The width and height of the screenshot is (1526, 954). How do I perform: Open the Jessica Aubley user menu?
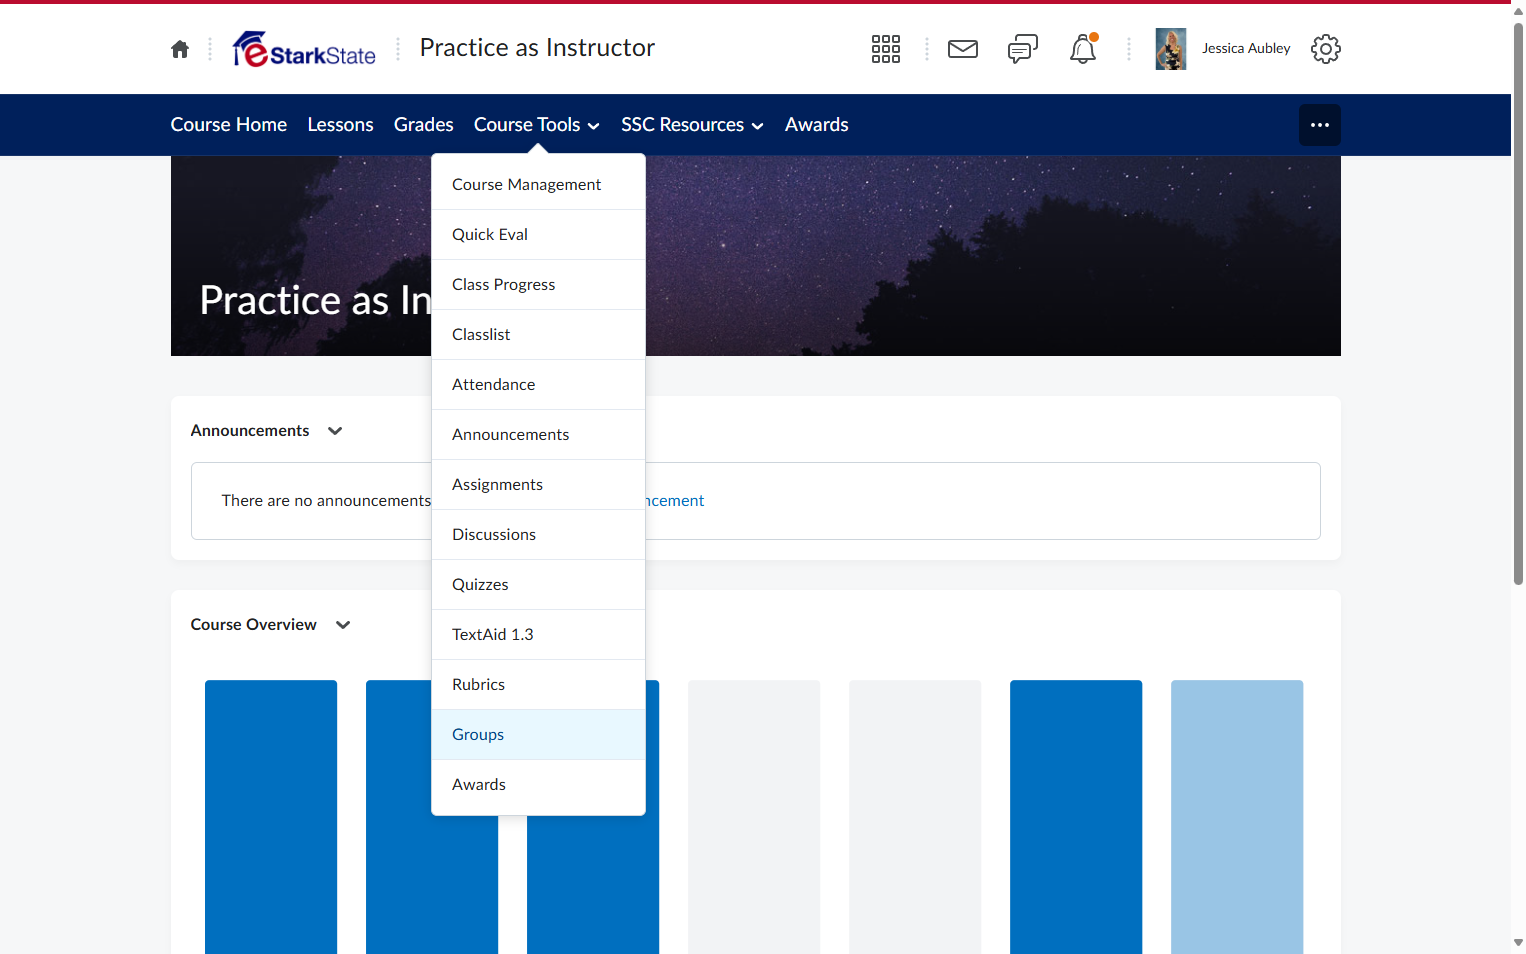[x=1246, y=49]
